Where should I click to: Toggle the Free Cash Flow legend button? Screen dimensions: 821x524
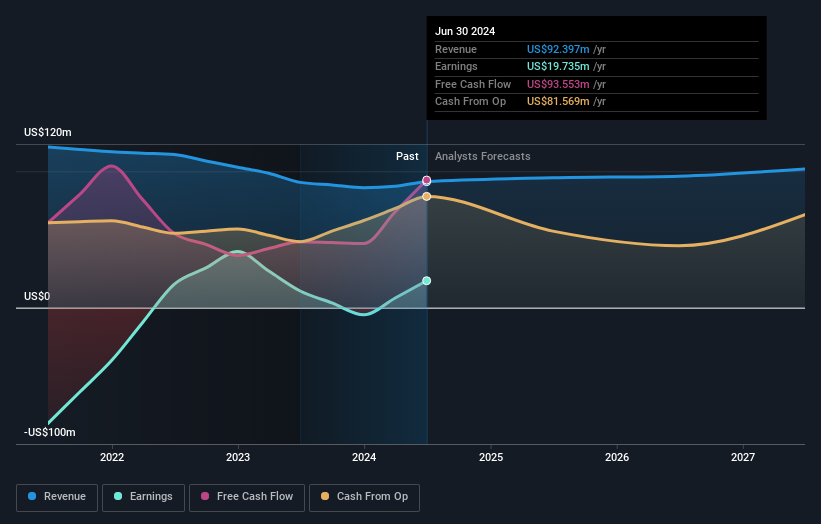(x=247, y=497)
